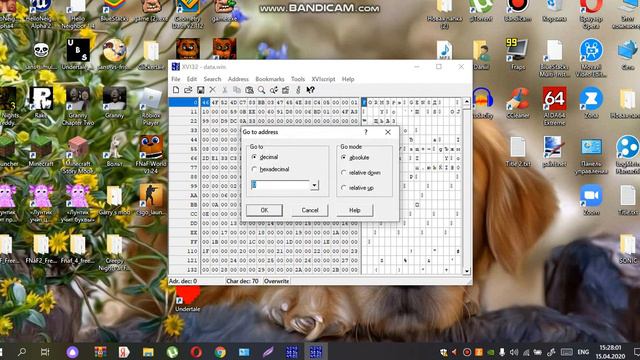Open the Address menu

click(238, 79)
